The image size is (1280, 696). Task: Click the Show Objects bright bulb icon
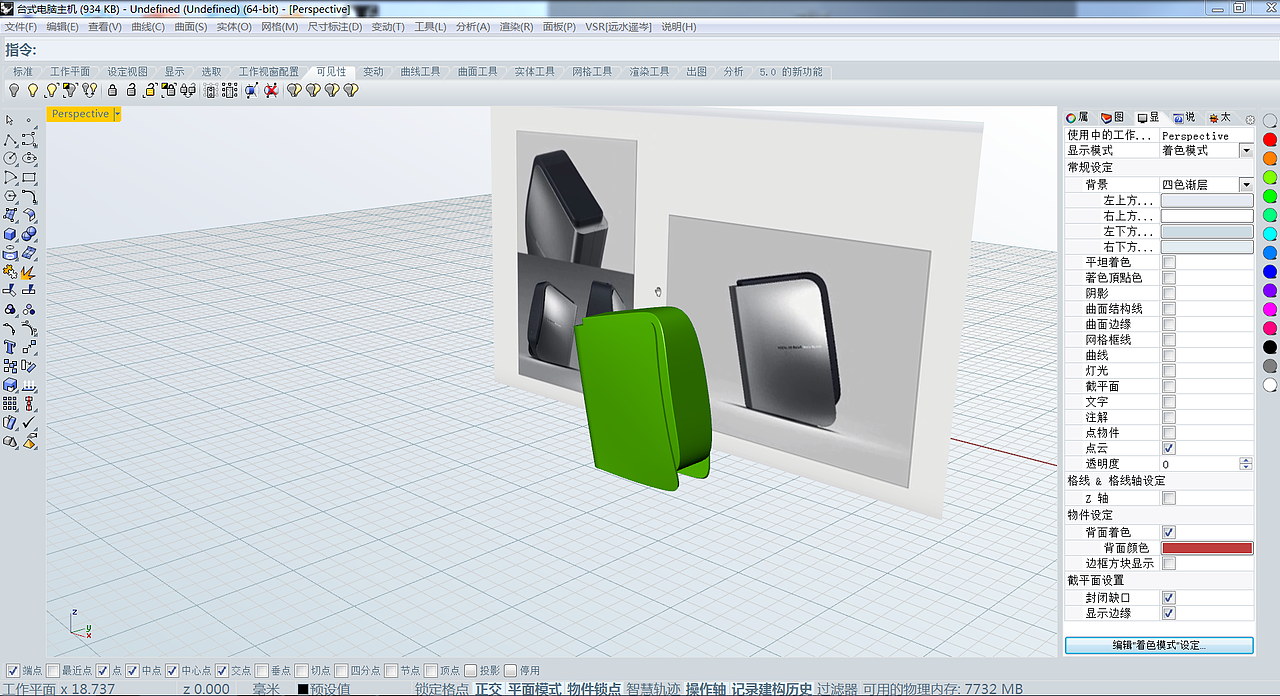click(33, 90)
